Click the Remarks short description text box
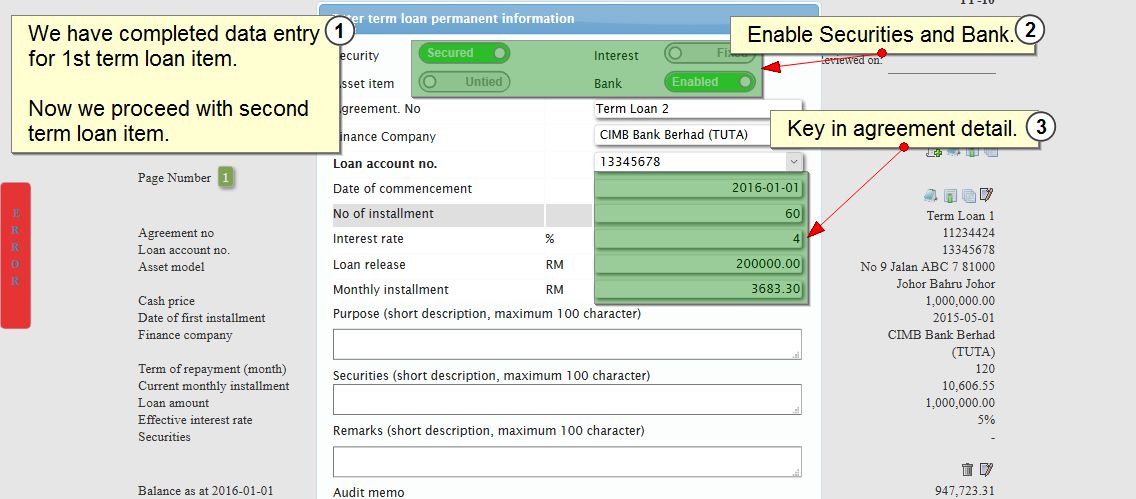Image resolution: width=1136 pixels, height=499 pixels. 566,461
